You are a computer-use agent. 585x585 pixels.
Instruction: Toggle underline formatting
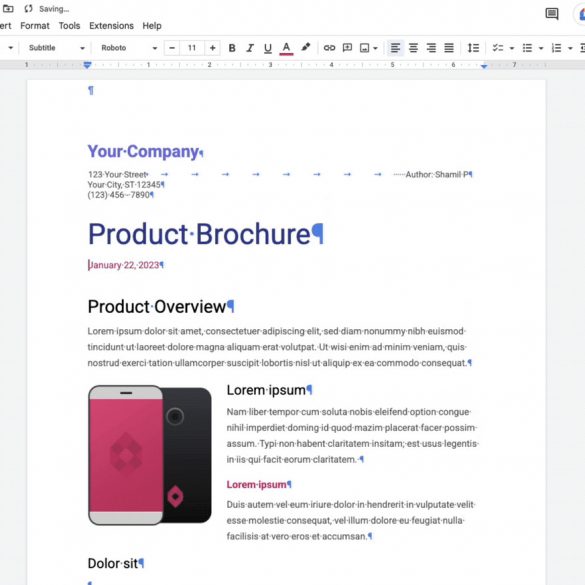(268, 48)
